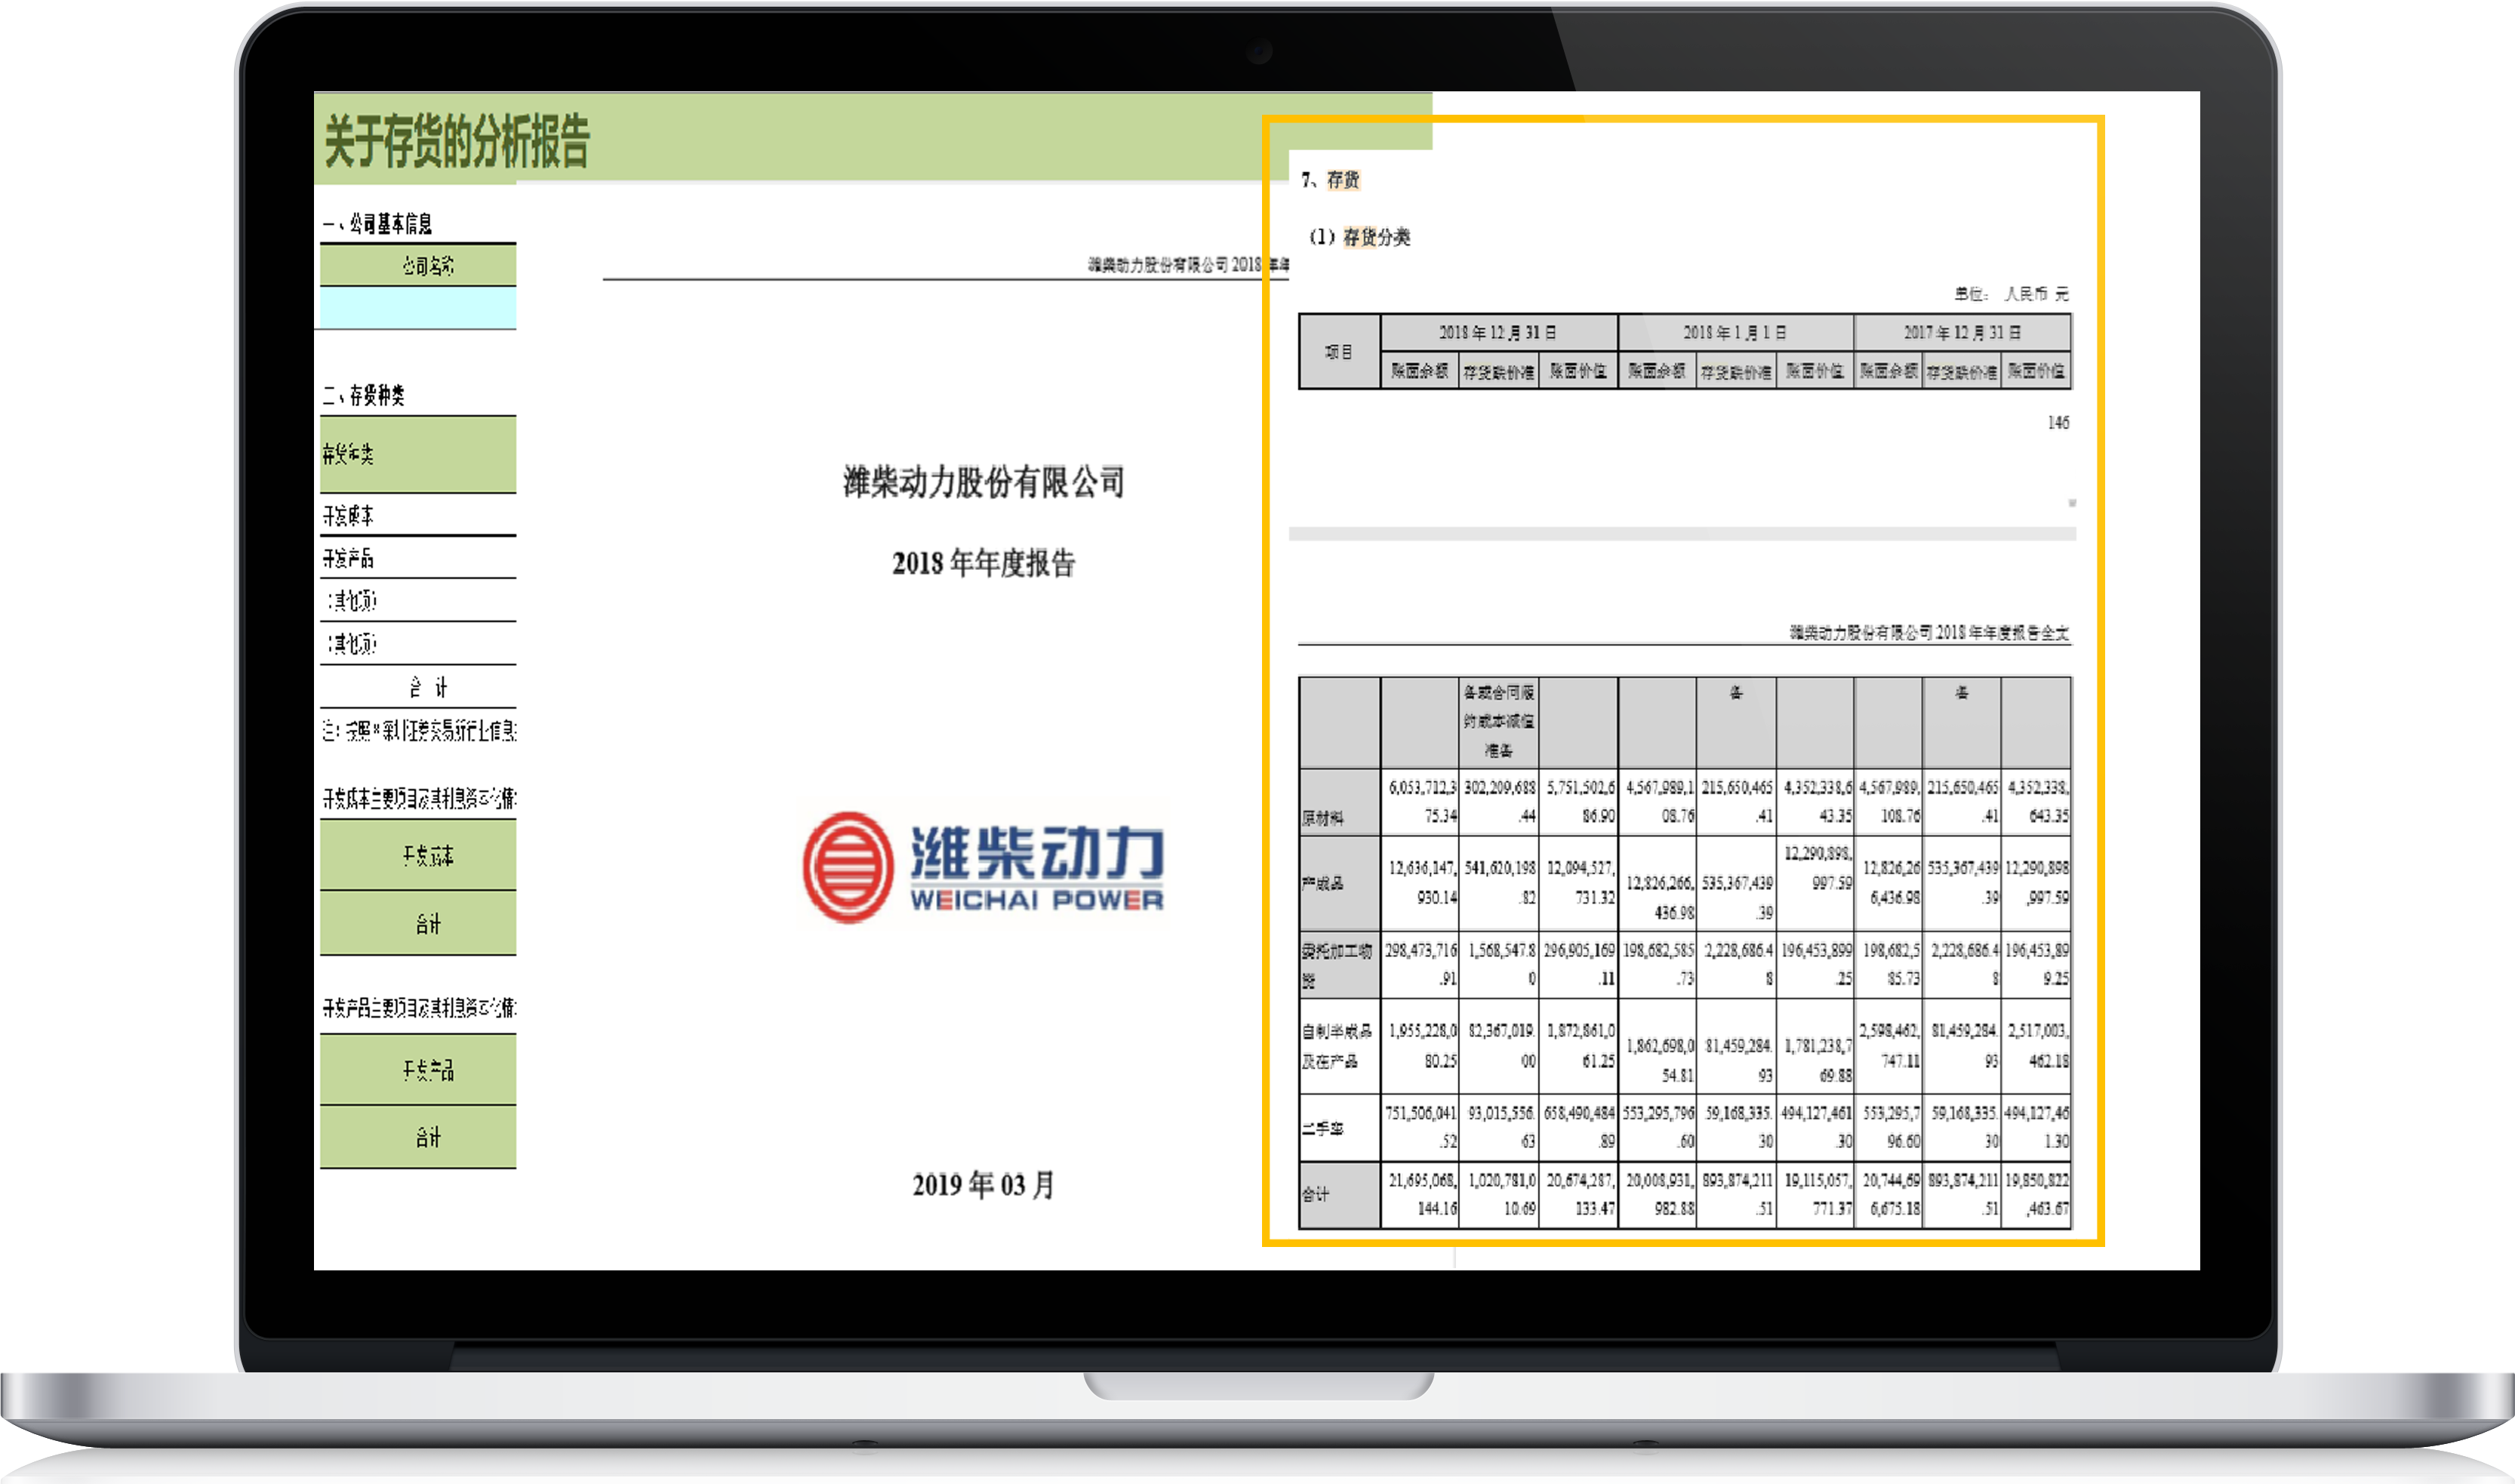Click the (1) 存货分类 subheading

pos(1360,237)
